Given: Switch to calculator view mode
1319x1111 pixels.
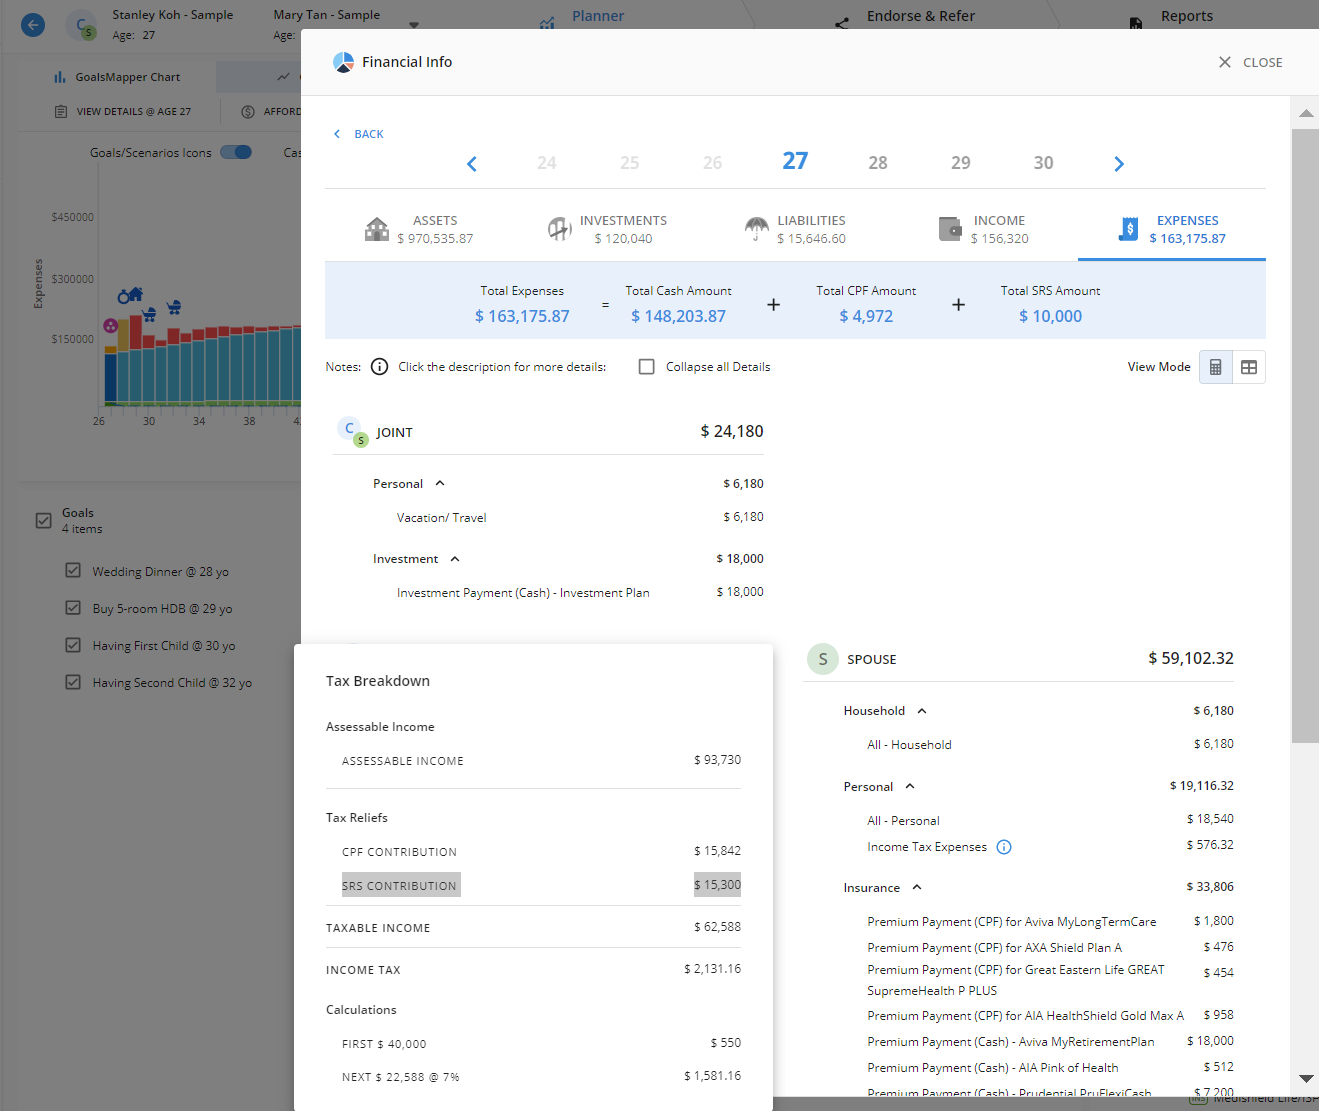Looking at the screenshot, I should [1216, 367].
